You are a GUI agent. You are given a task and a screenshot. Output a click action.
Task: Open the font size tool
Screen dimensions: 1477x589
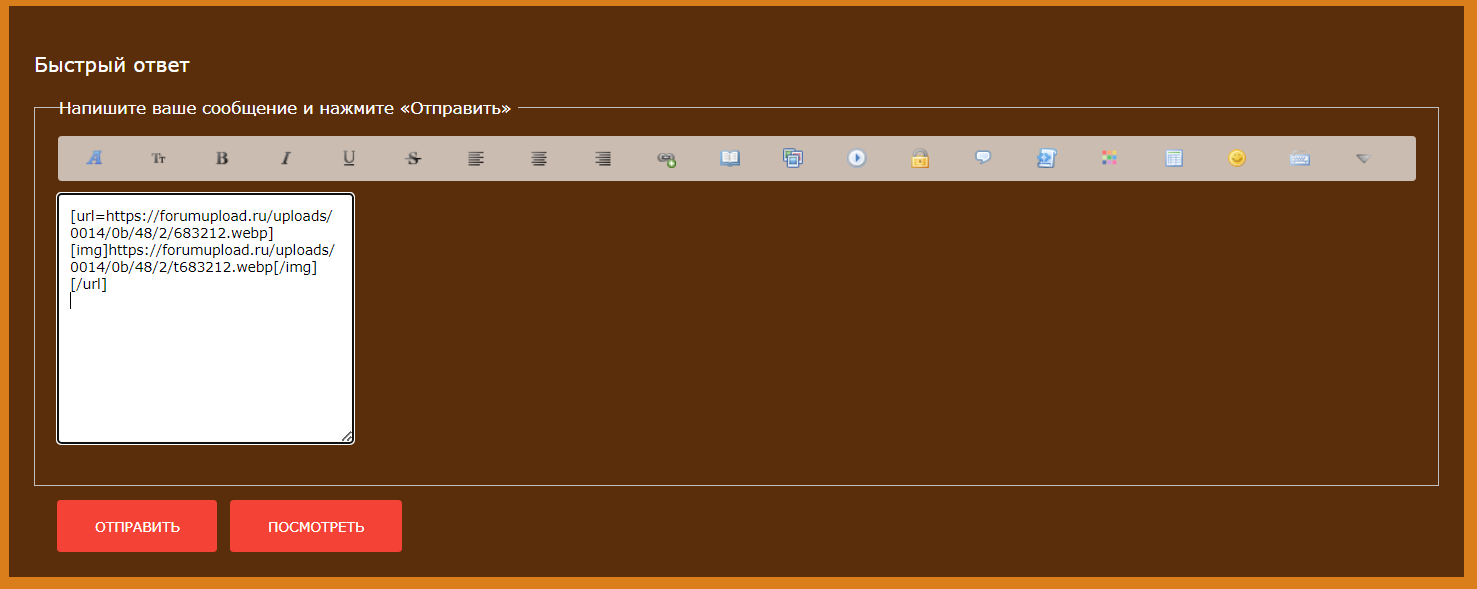pos(158,158)
